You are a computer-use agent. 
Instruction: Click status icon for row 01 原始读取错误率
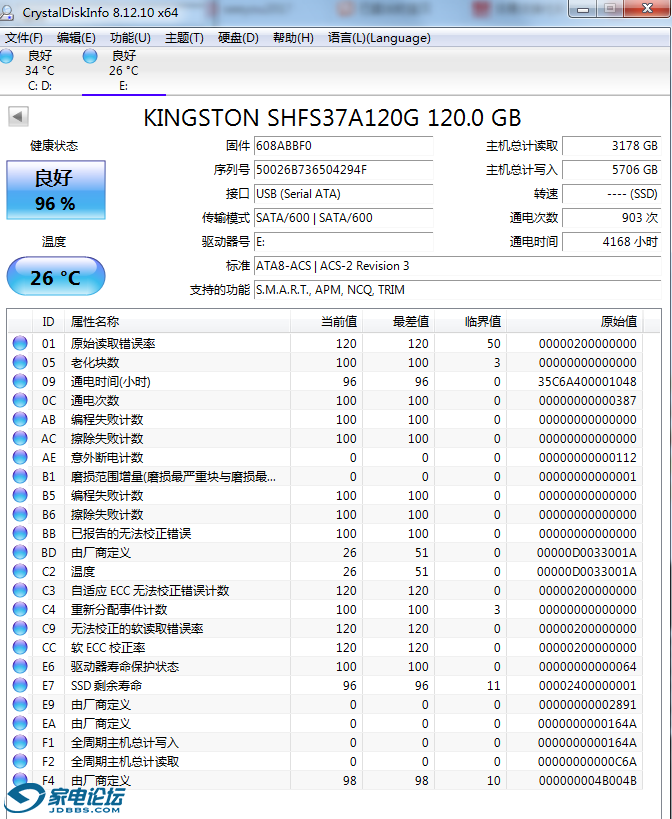click(x=20, y=343)
